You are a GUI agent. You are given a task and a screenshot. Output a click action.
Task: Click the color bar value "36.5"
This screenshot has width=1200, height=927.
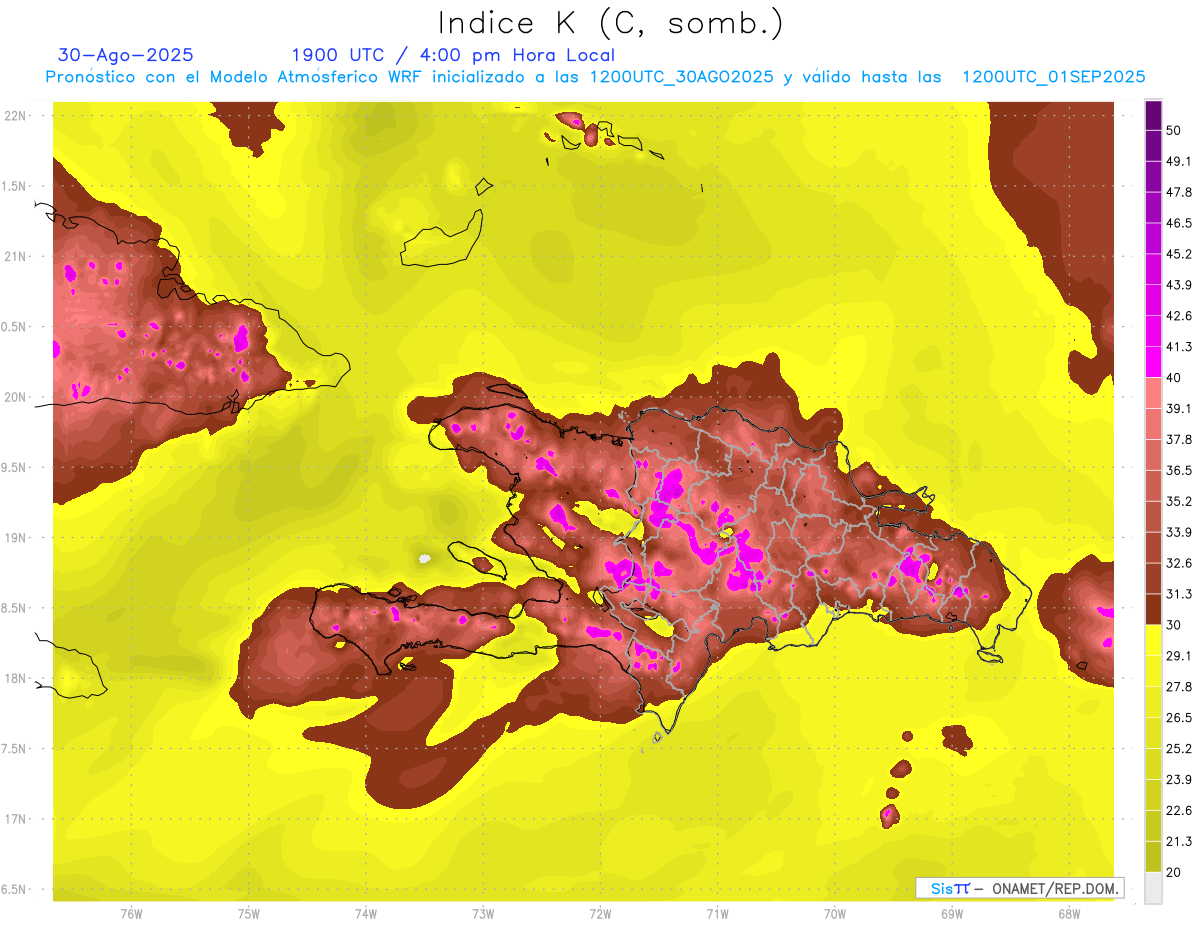click(x=1178, y=470)
